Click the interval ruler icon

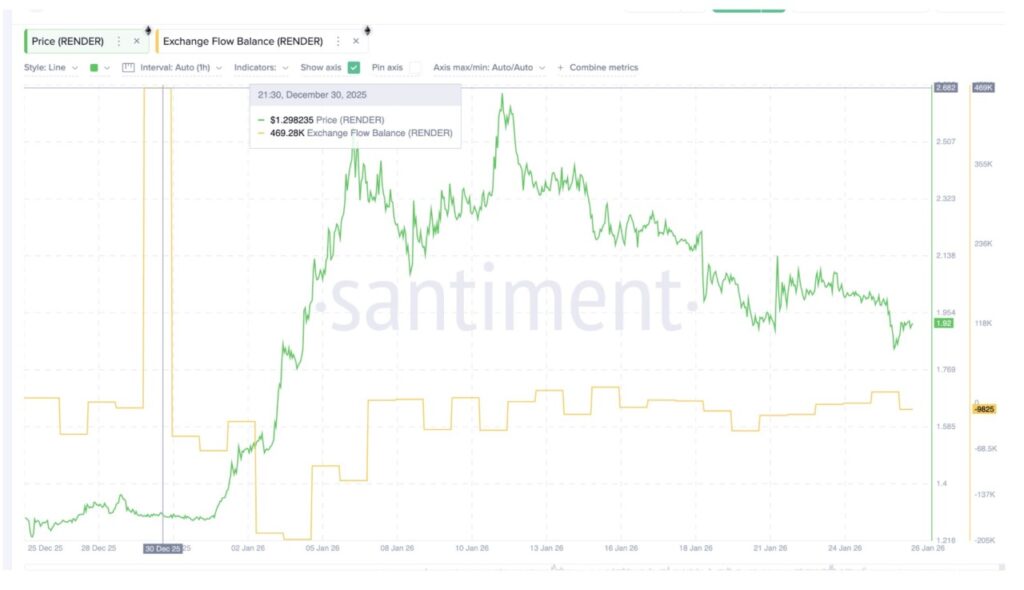128,68
